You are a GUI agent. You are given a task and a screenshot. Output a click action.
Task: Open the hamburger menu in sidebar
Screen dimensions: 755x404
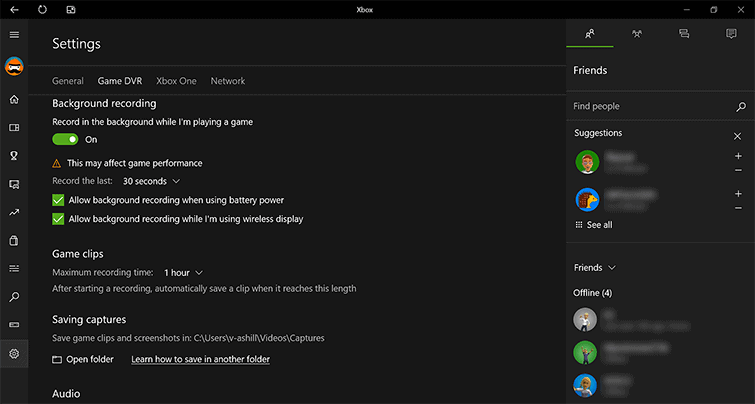[x=14, y=35]
